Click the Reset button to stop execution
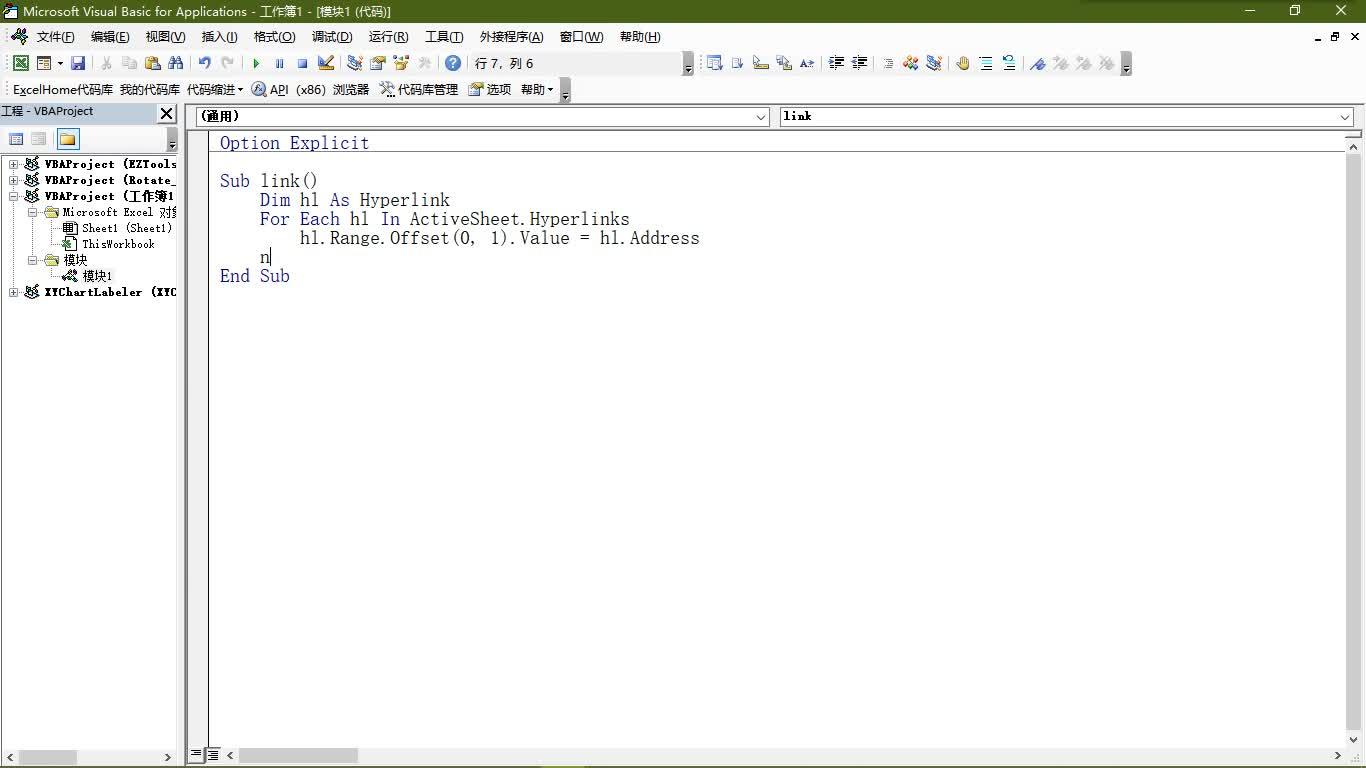 point(302,63)
